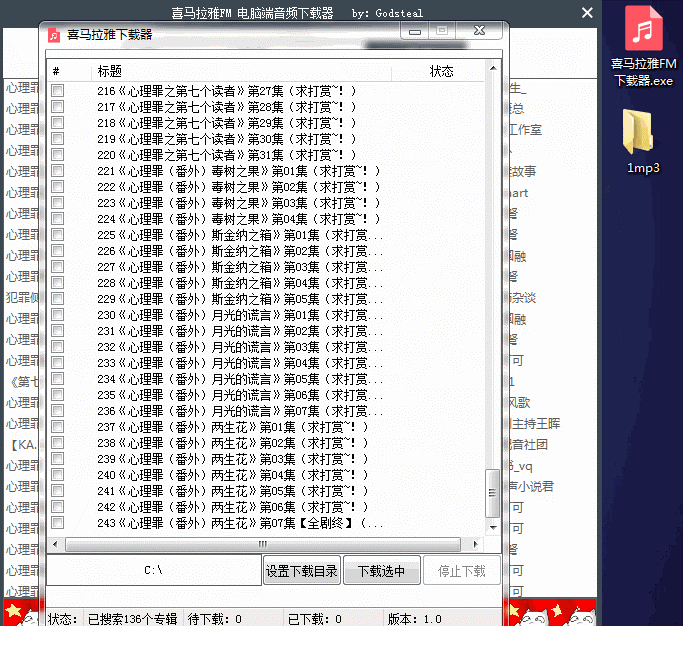This screenshot has height=649, width=683.
Task: Click the horizontal scrollbar thumb
Action: tap(263, 544)
